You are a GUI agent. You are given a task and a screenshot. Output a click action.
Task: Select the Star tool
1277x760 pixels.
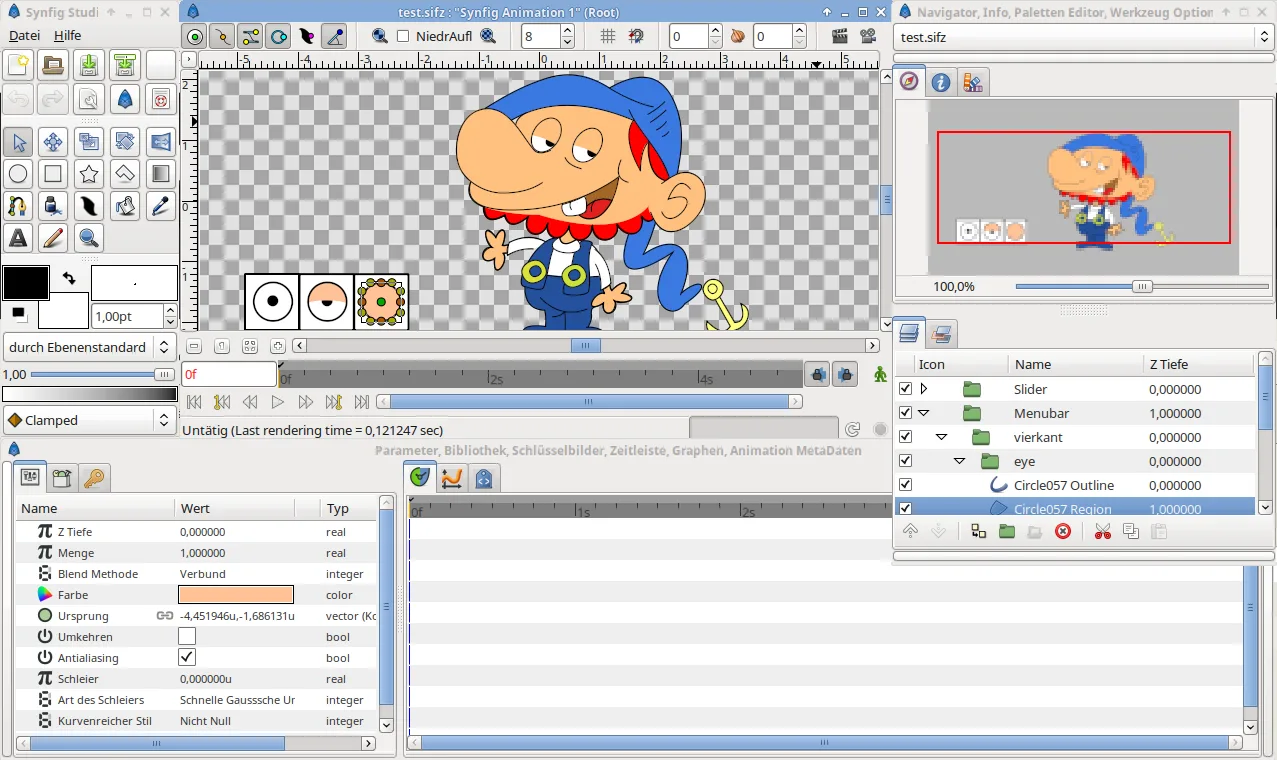click(89, 174)
